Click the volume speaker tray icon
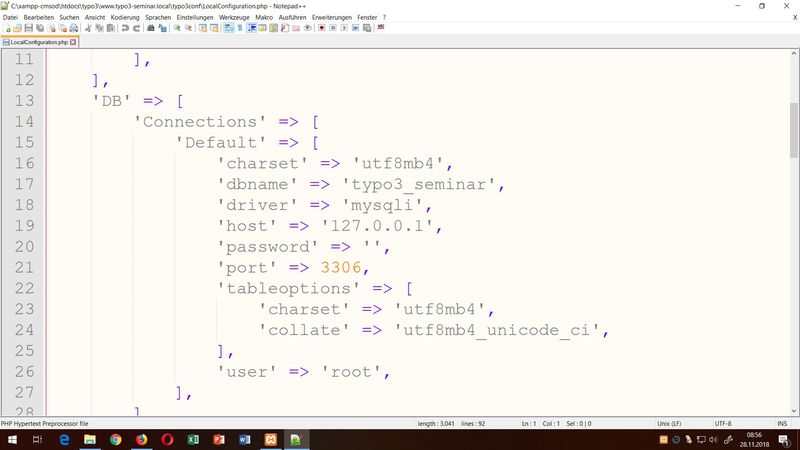This screenshot has height=450, width=800. coord(713,439)
